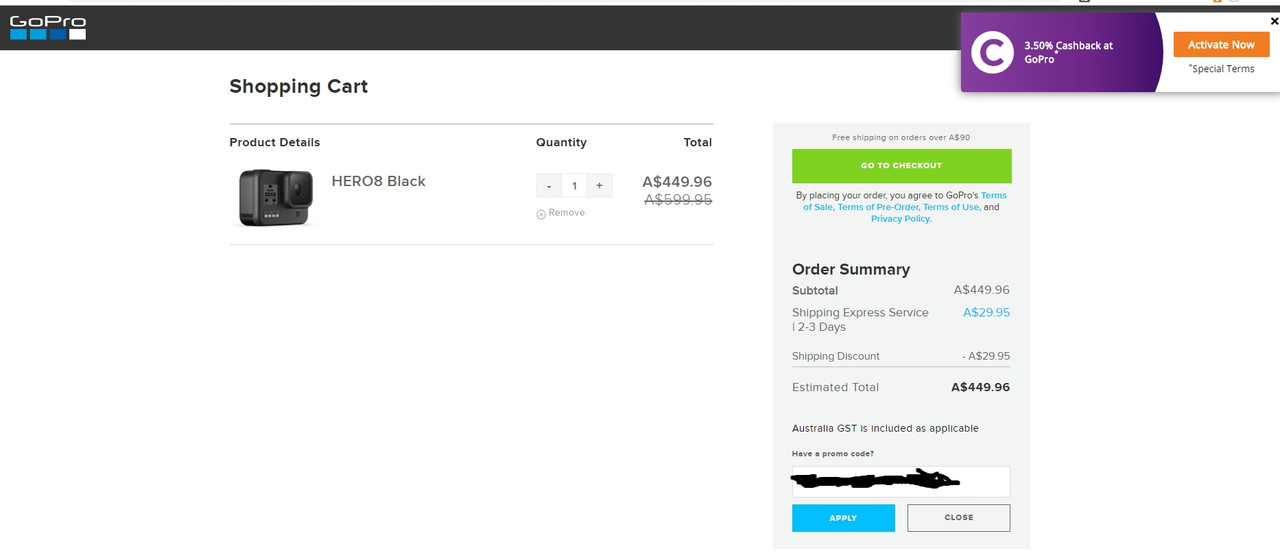Decrease HERO8 Black quantity with minus
Screen dimensions: 1280x556
coord(549,186)
